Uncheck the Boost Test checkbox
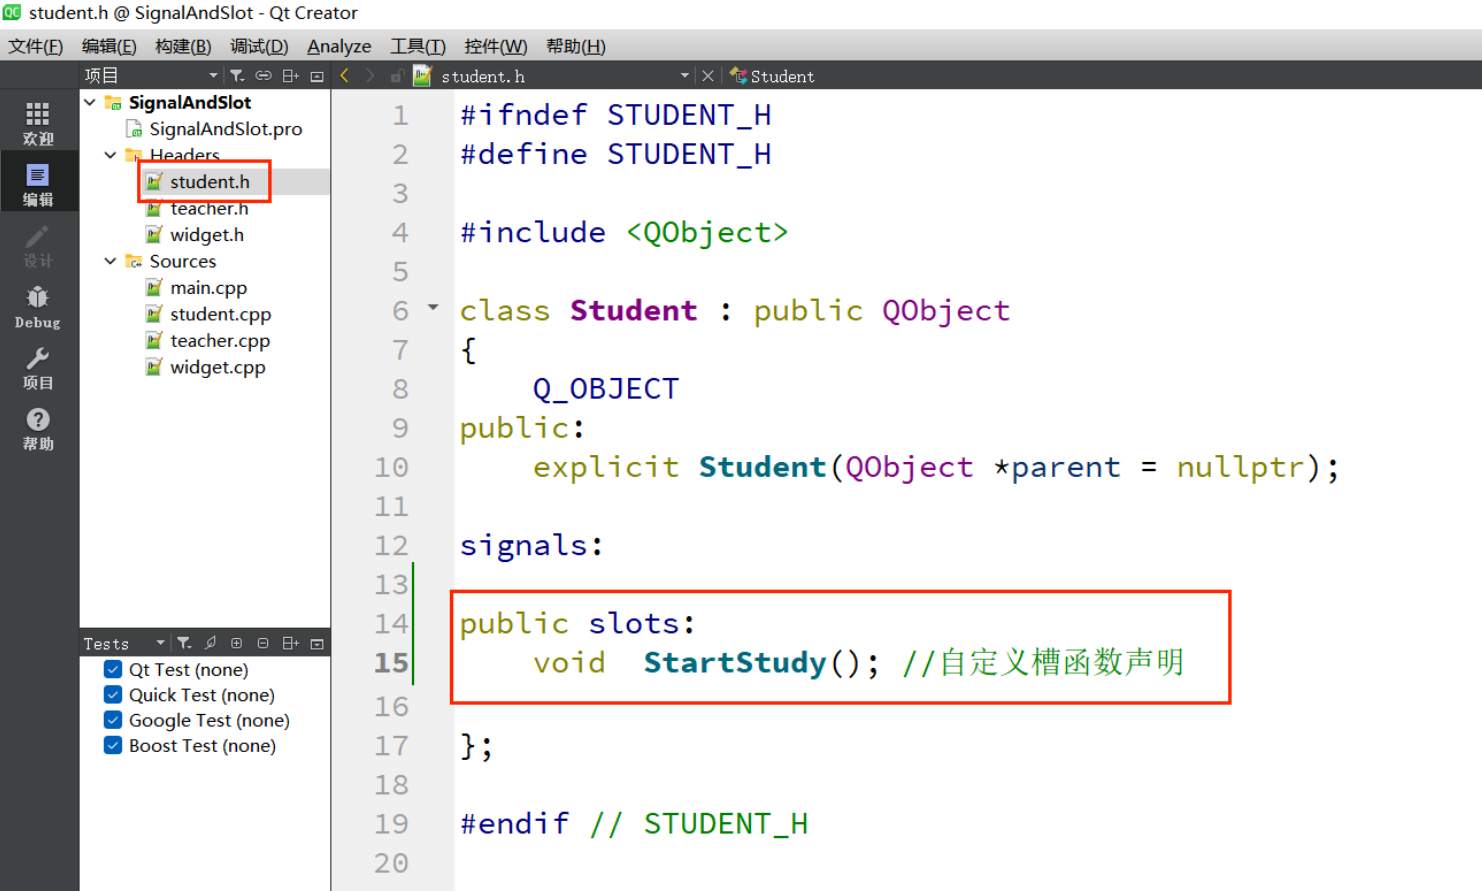 coord(113,745)
